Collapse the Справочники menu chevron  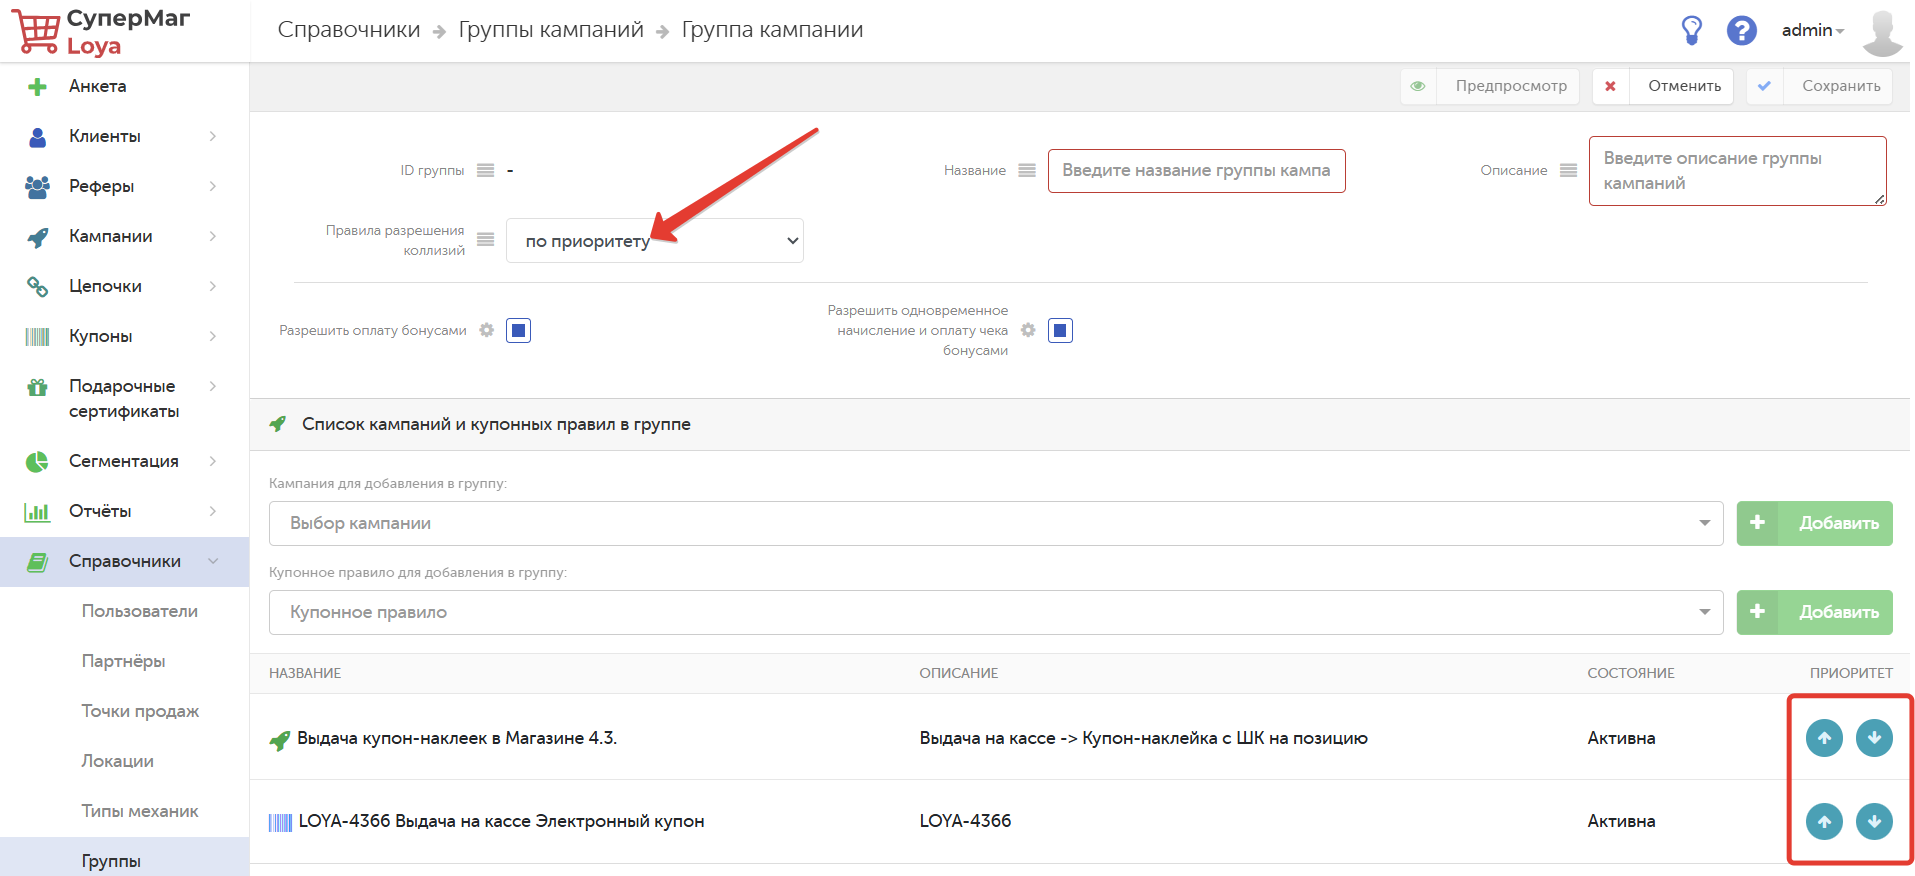(x=213, y=561)
